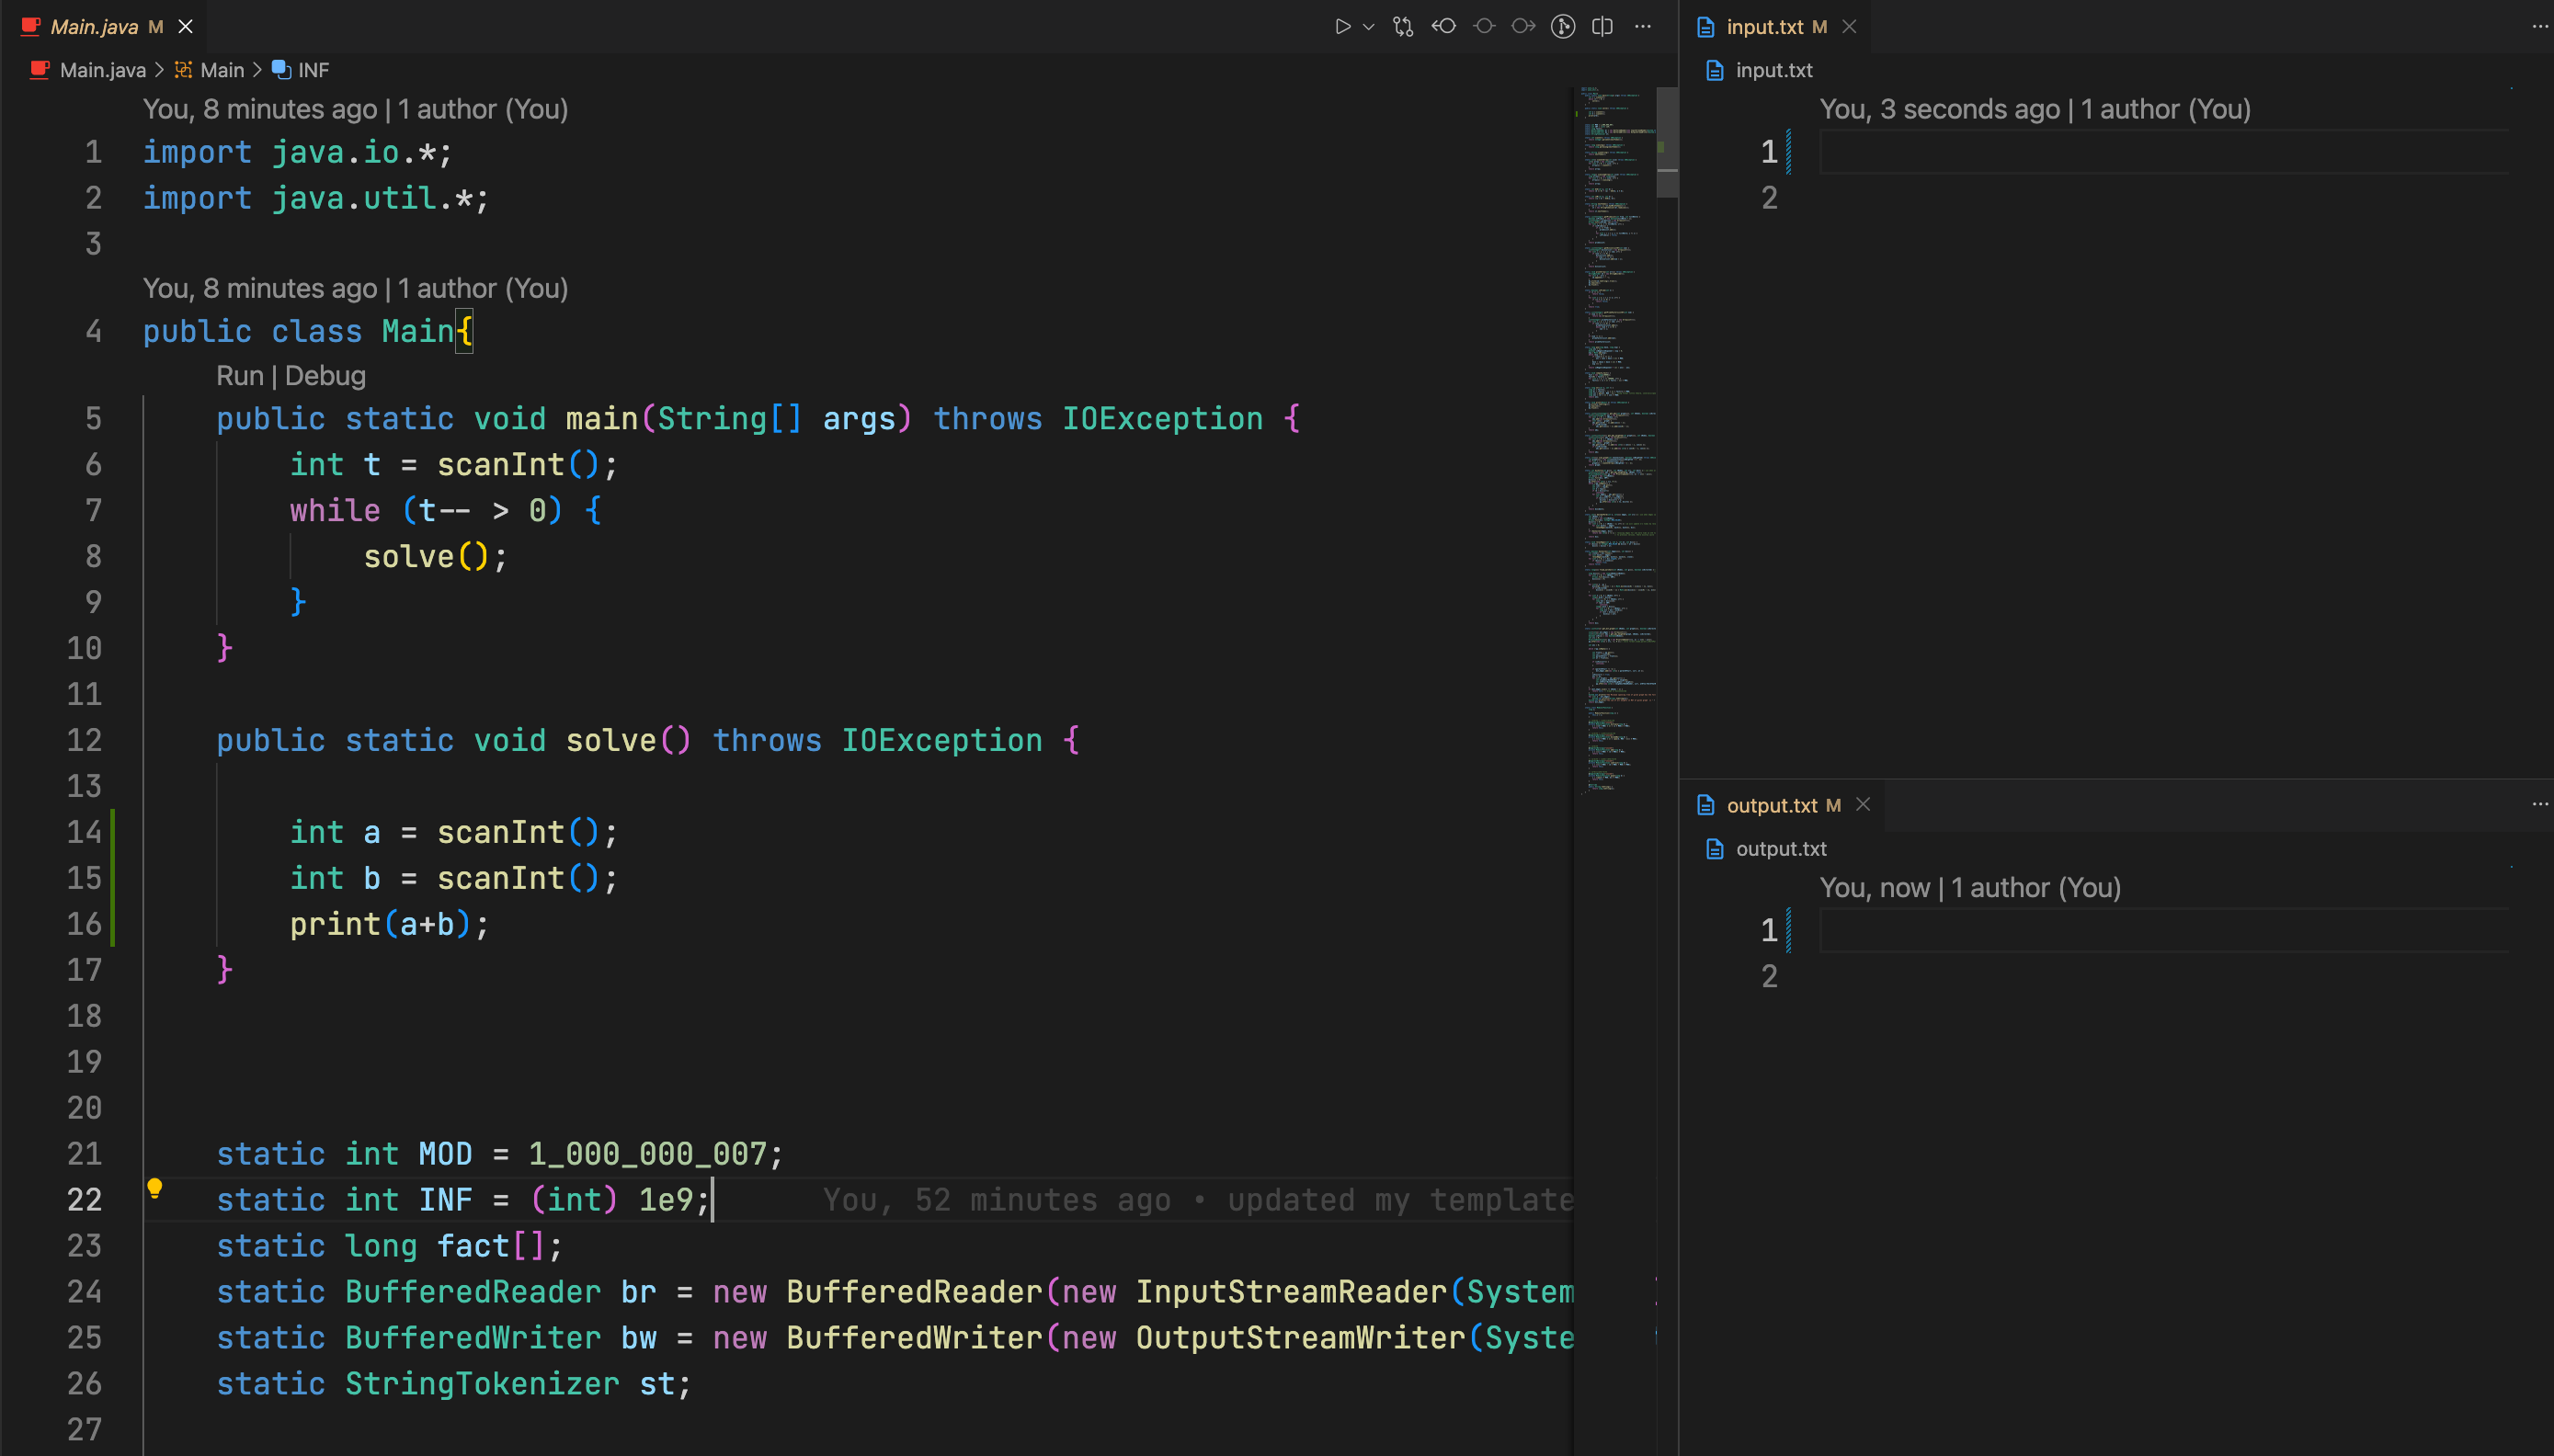This screenshot has height=1456, width=2554.
Task: Click the open revision commit icon
Action: [1484, 27]
